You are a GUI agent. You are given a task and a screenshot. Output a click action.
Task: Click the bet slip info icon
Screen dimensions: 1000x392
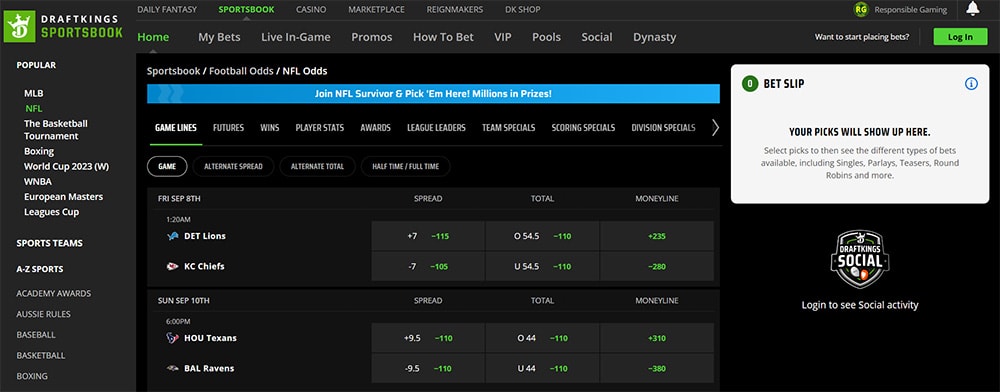tap(971, 83)
